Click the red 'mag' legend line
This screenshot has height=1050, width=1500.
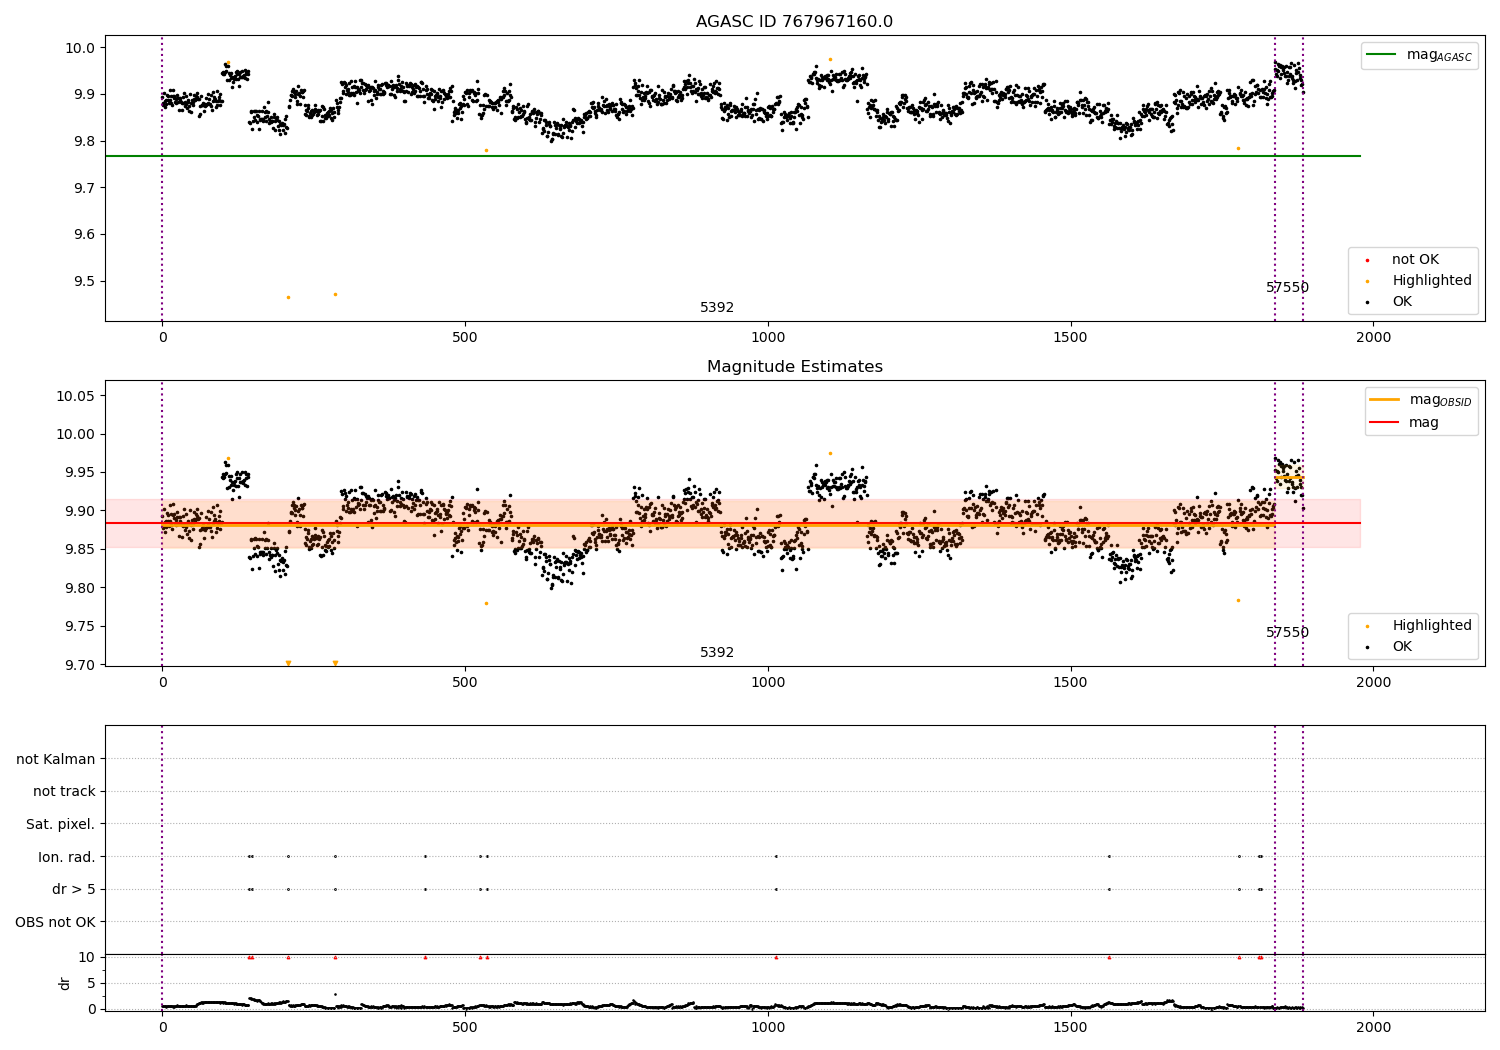[1385, 422]
